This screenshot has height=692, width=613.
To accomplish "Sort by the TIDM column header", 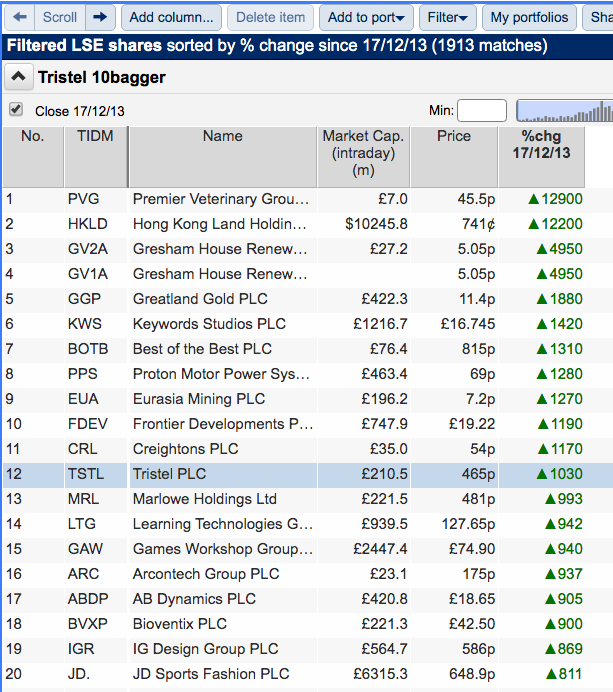I will [95, 157].
